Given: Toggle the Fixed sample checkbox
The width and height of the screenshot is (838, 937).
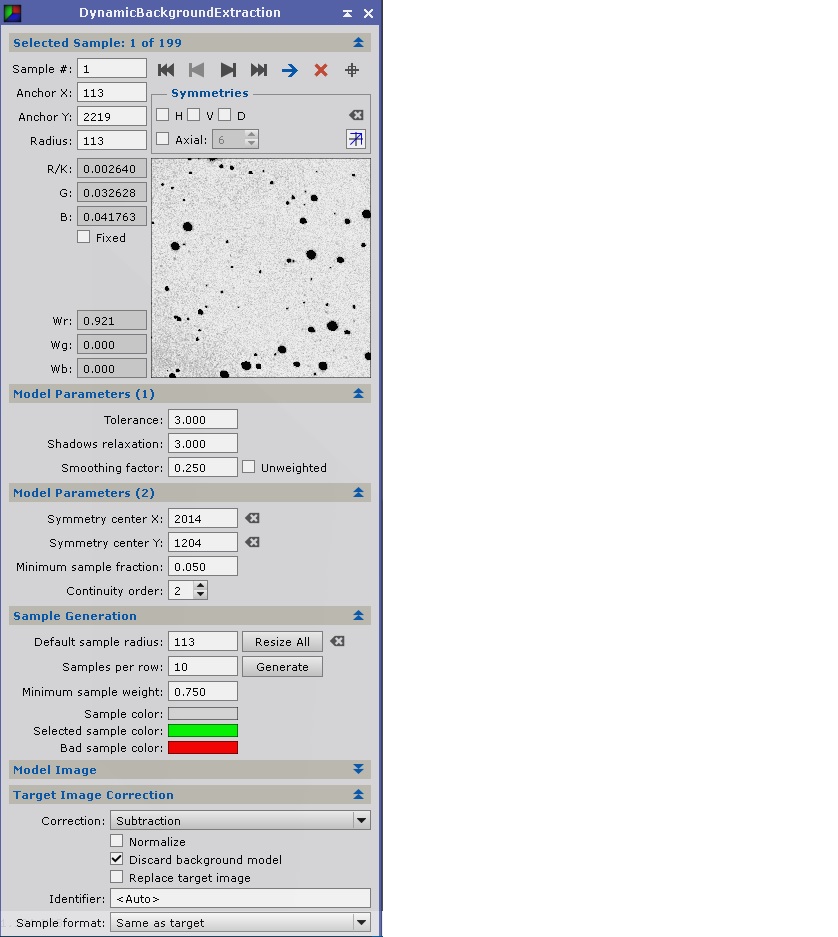Looking at the screenshot, I should click(84, 237).
